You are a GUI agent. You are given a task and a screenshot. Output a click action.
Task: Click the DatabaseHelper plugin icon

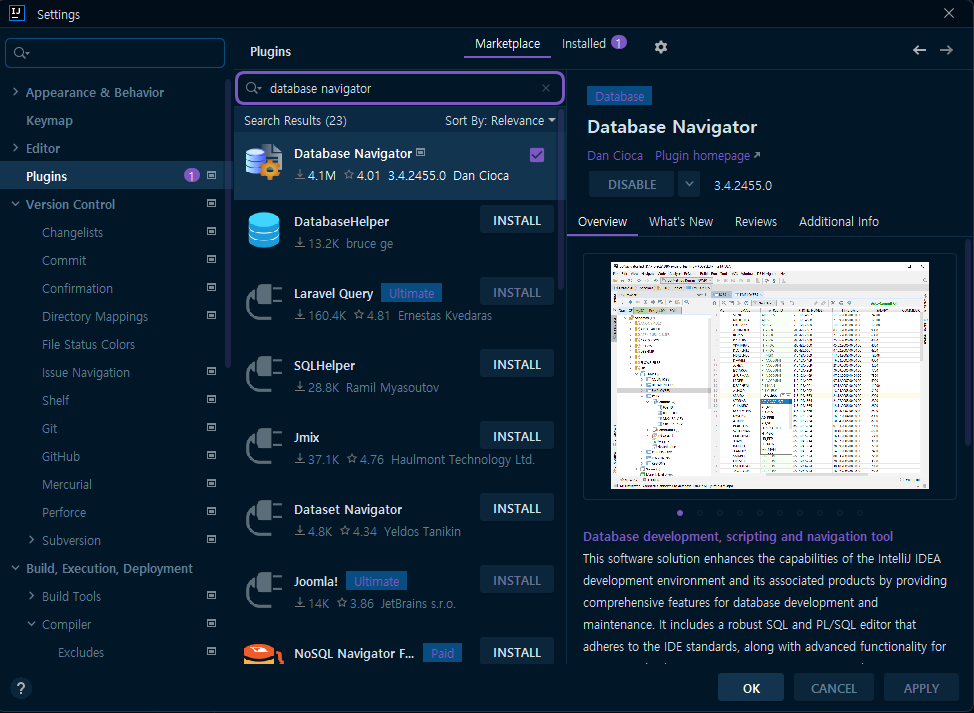pos(264,230)
